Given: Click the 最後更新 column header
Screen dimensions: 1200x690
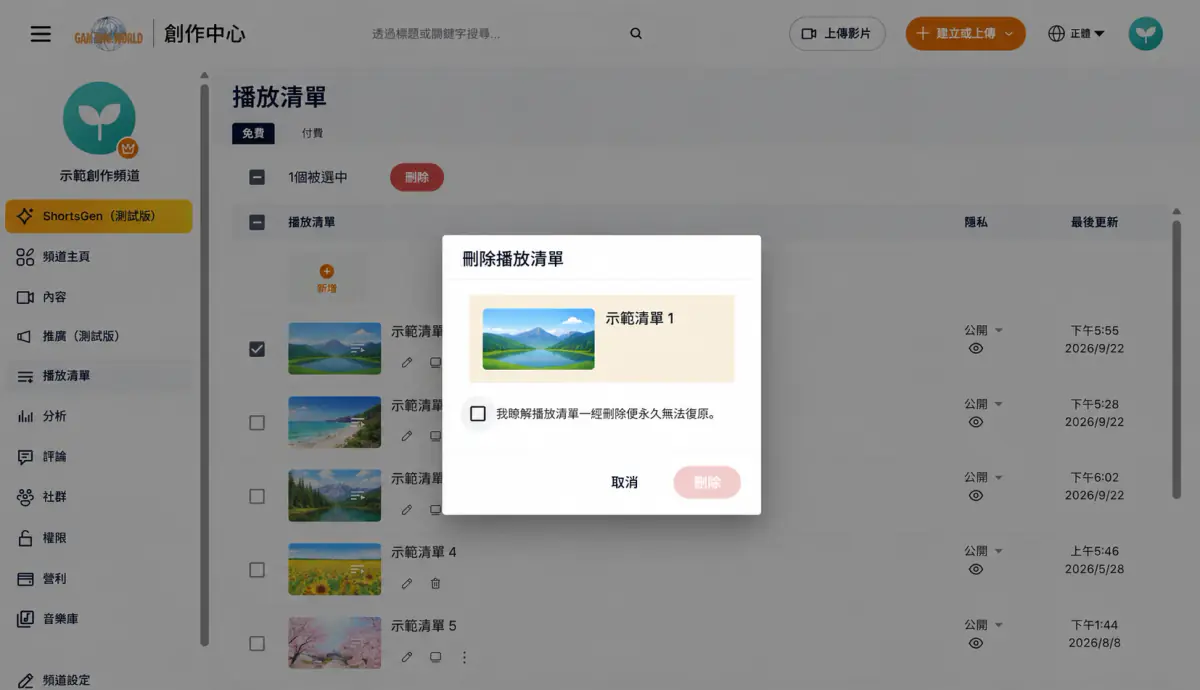Looking at the screenshot, I should [1094, 222].
